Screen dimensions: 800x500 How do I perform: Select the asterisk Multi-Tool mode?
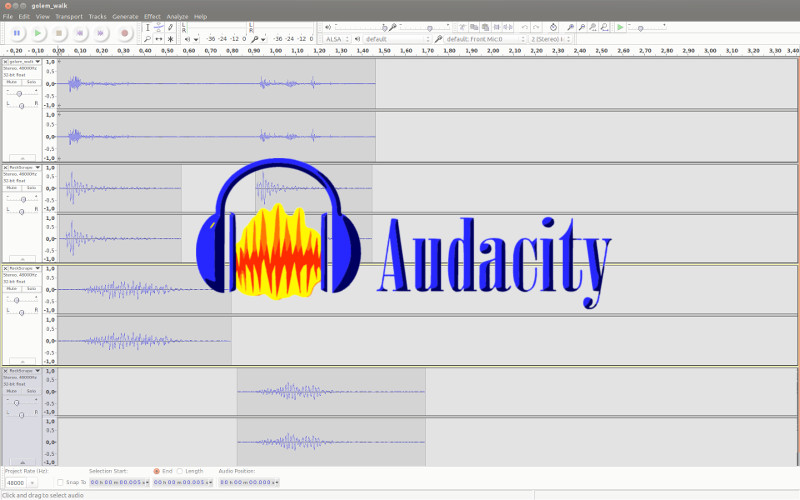170,39
